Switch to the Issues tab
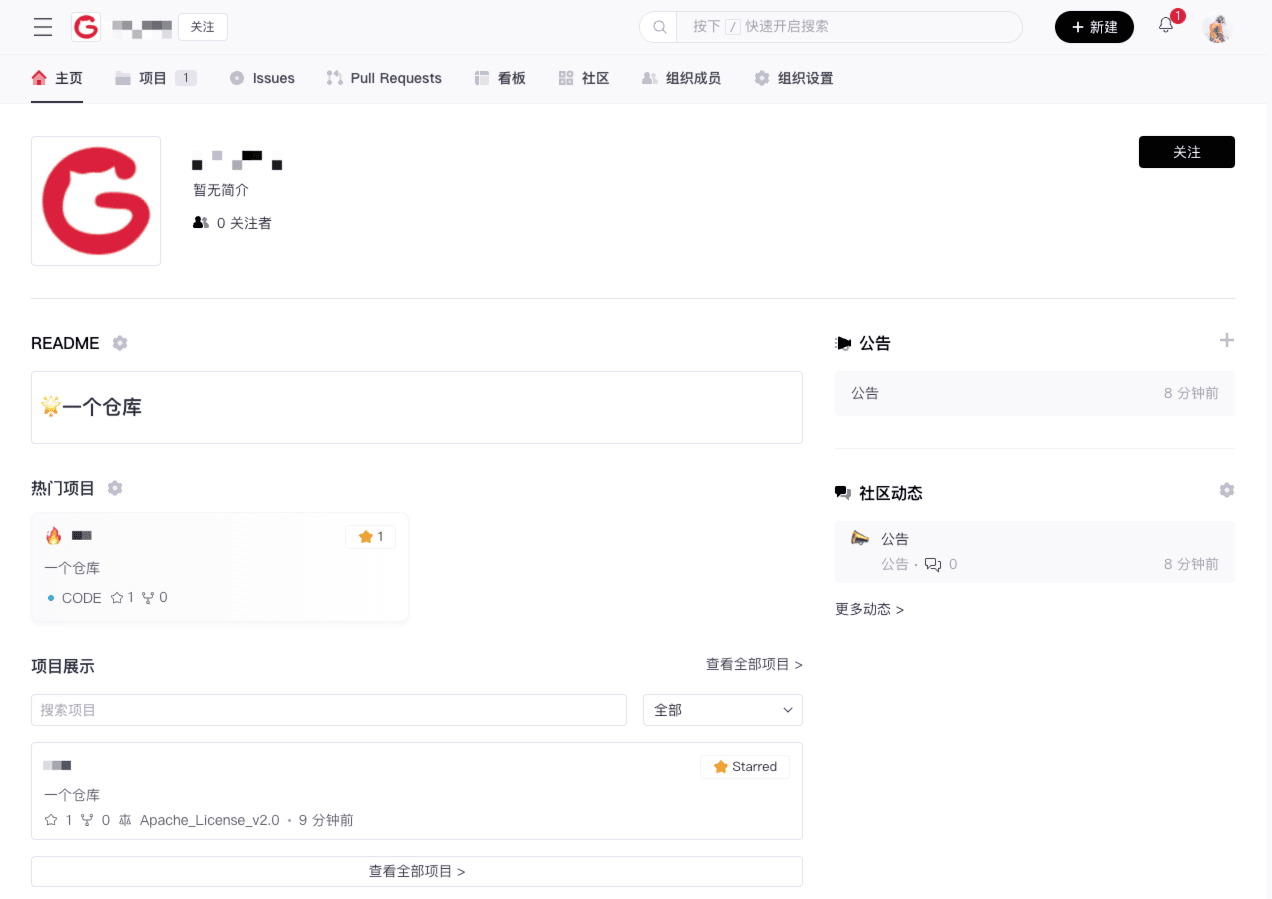The image size is (1272, 899). (262, 78)
